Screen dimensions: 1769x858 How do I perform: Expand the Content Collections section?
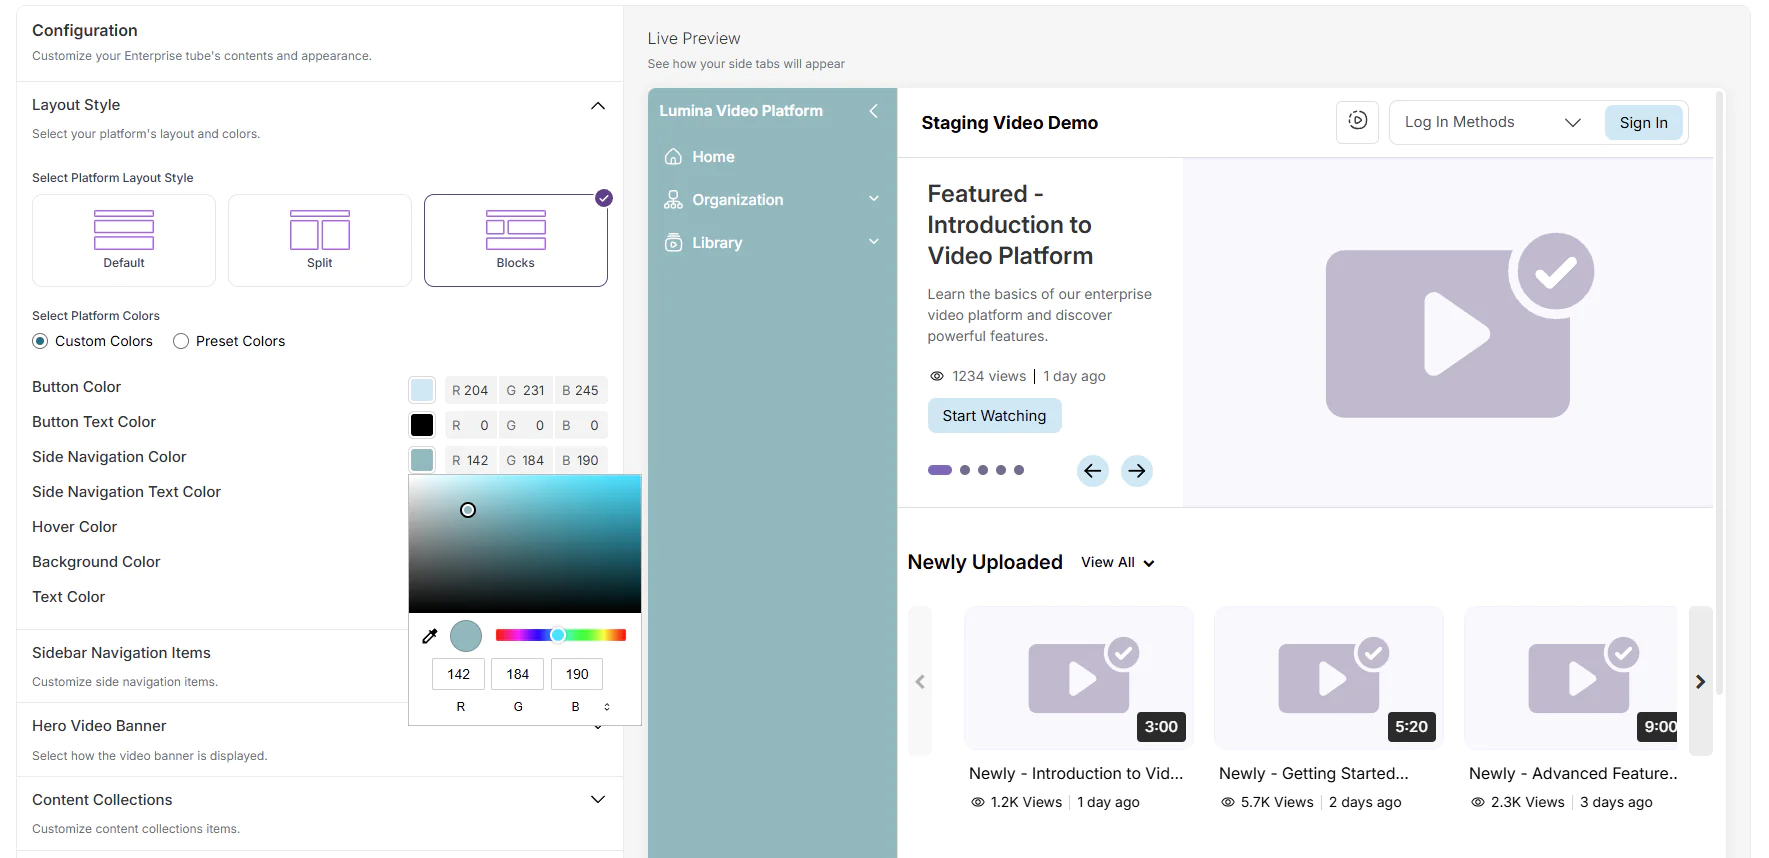pyautogui.click(x=597, y=800)
